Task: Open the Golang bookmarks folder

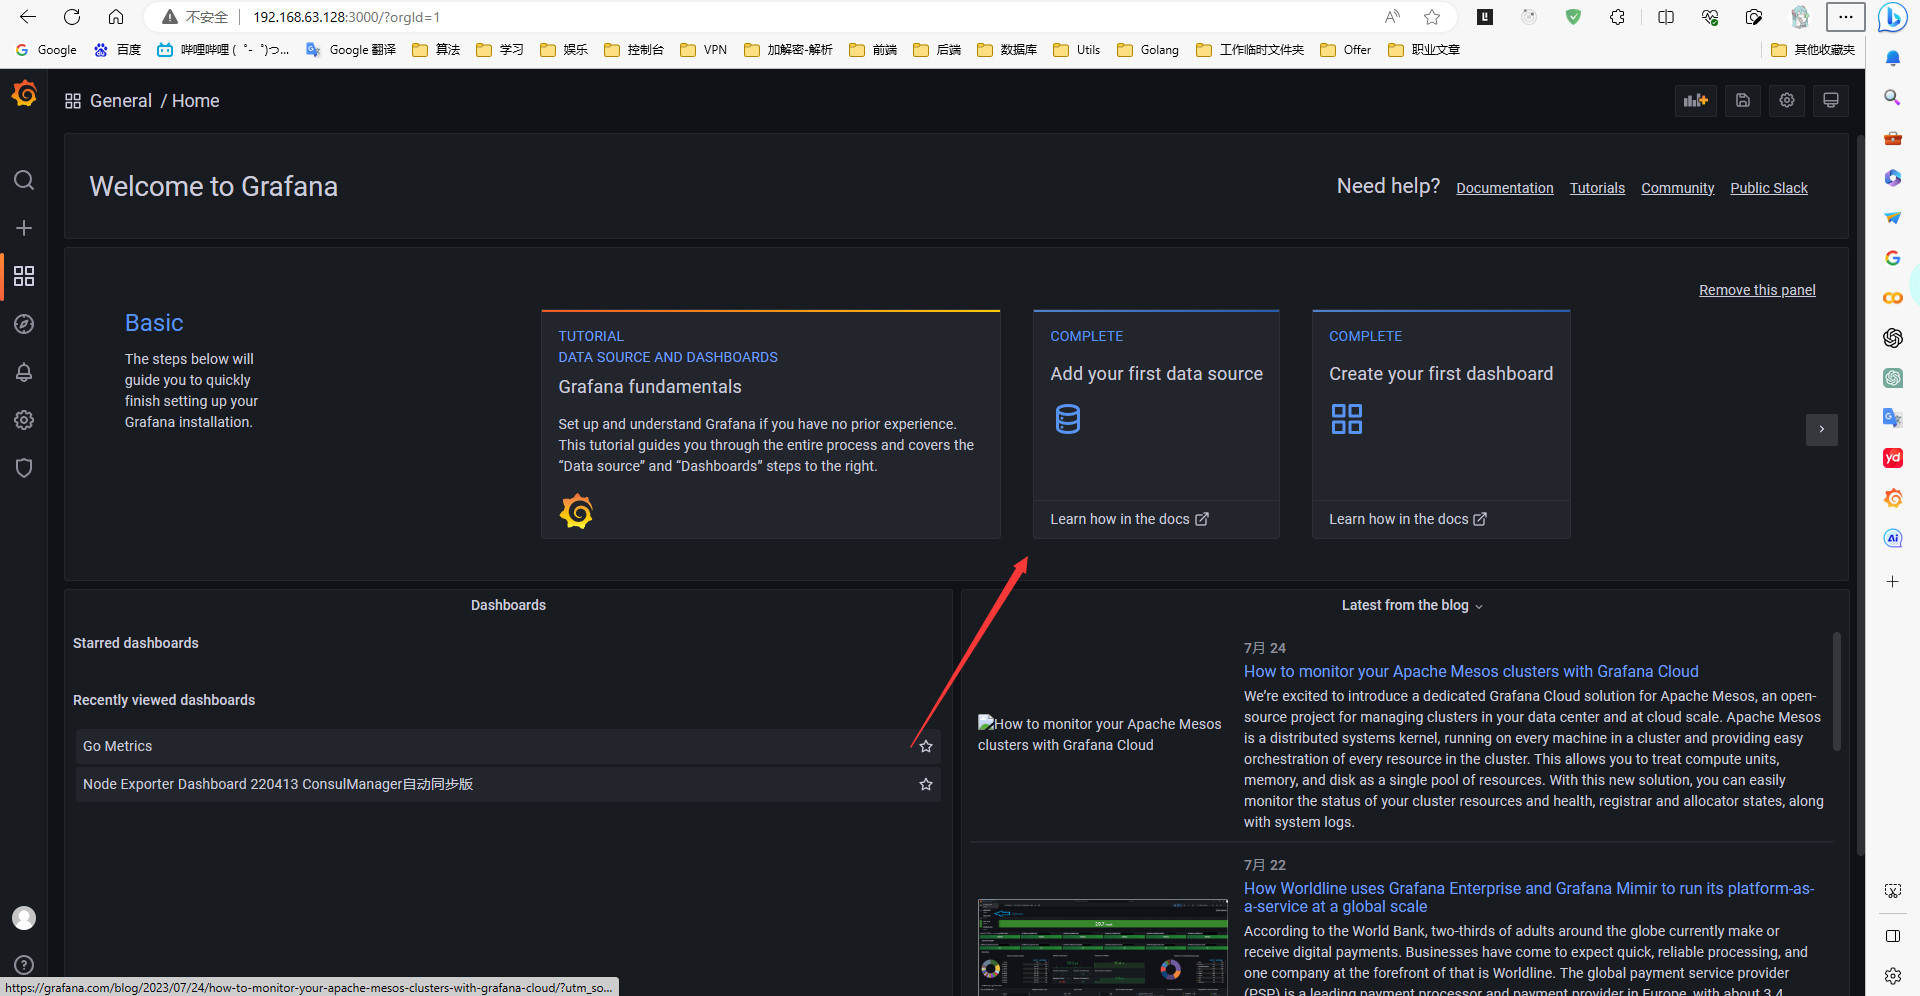Action: 1148,50
